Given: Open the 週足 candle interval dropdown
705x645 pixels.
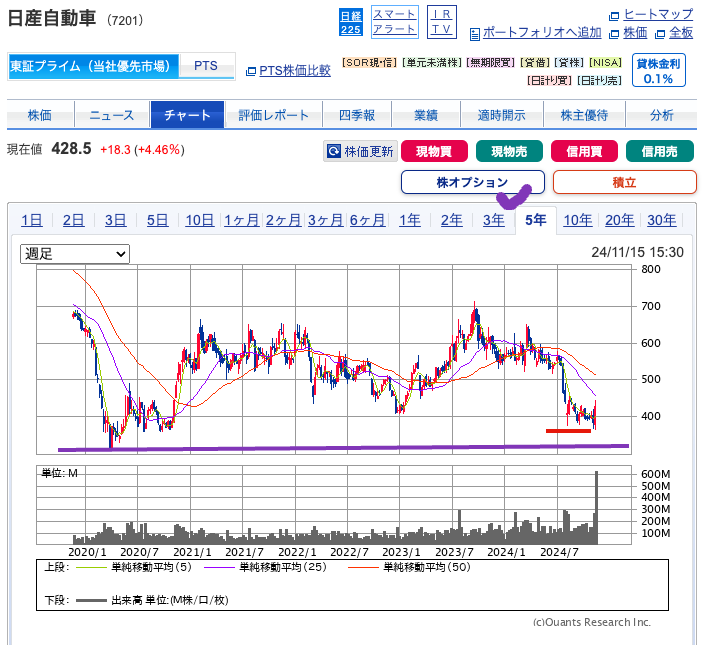Looking at the screenshot, I should (75, 254).
